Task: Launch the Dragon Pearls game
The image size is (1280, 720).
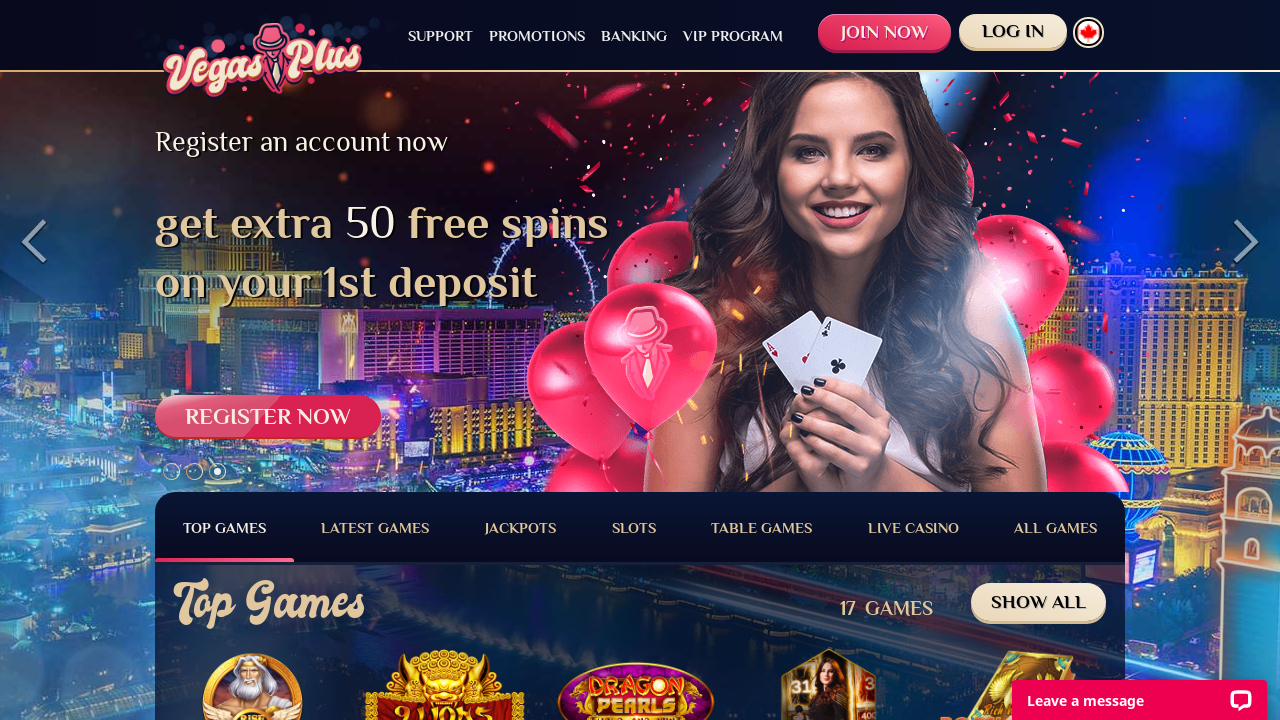Action: [636, 691]
